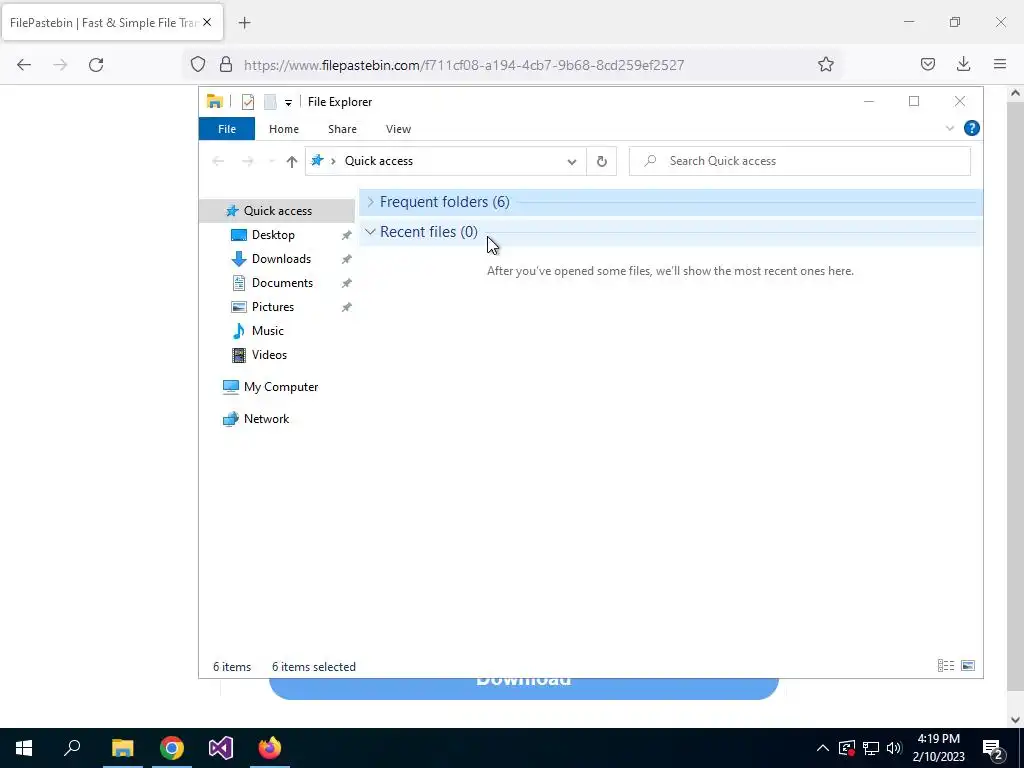Click the volume speaker tray icon
This screenshot has height=768, width=1024.
tap(894, 748)
